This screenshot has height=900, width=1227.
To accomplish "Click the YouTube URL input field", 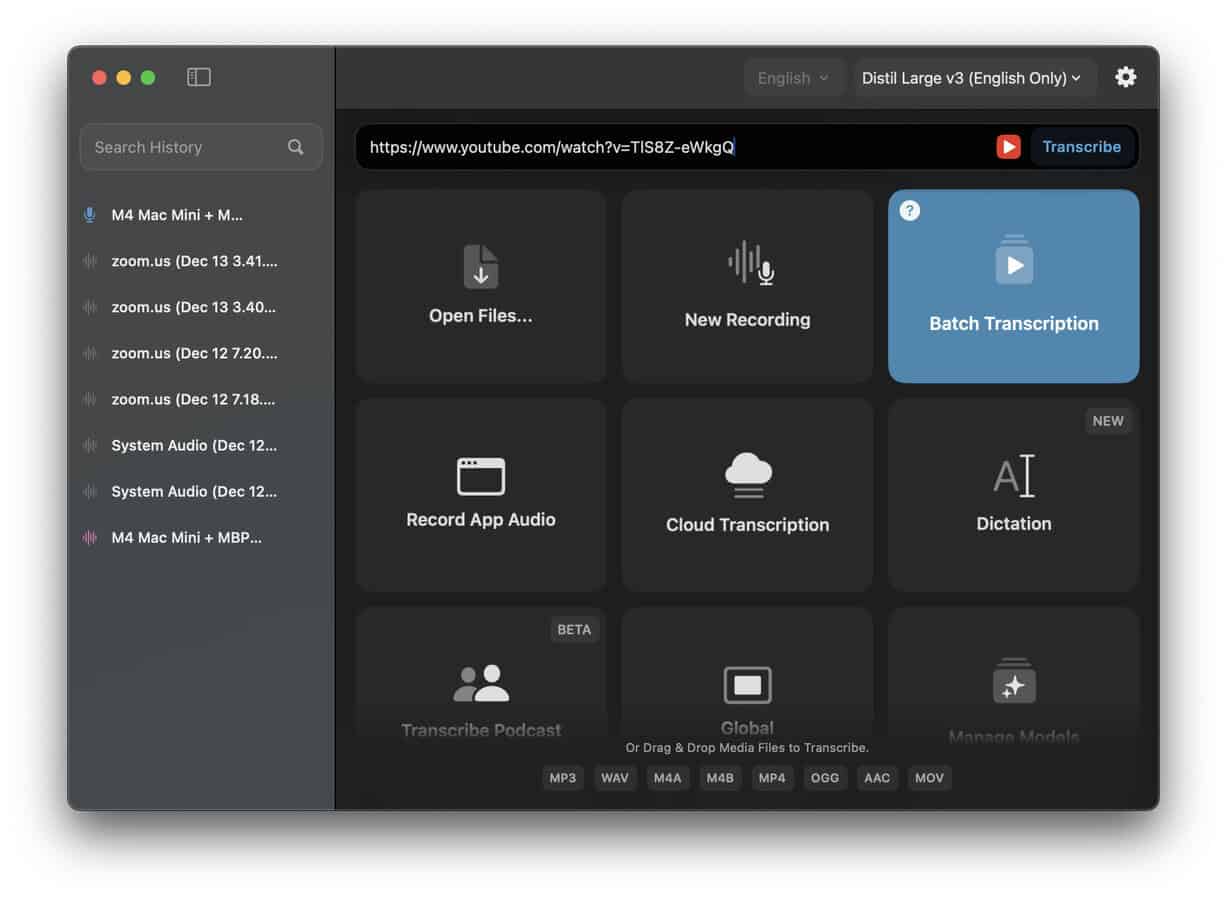I will click(670, 147).
